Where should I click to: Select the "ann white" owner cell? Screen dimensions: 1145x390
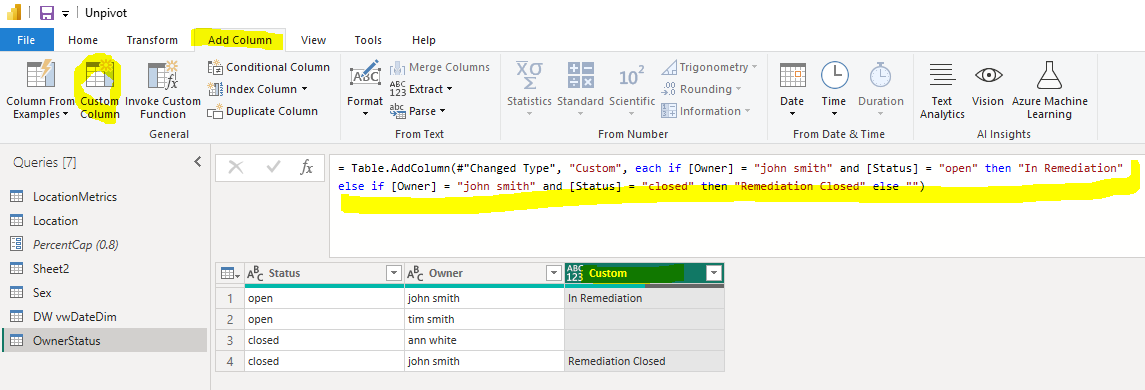(x=484, y=340)
